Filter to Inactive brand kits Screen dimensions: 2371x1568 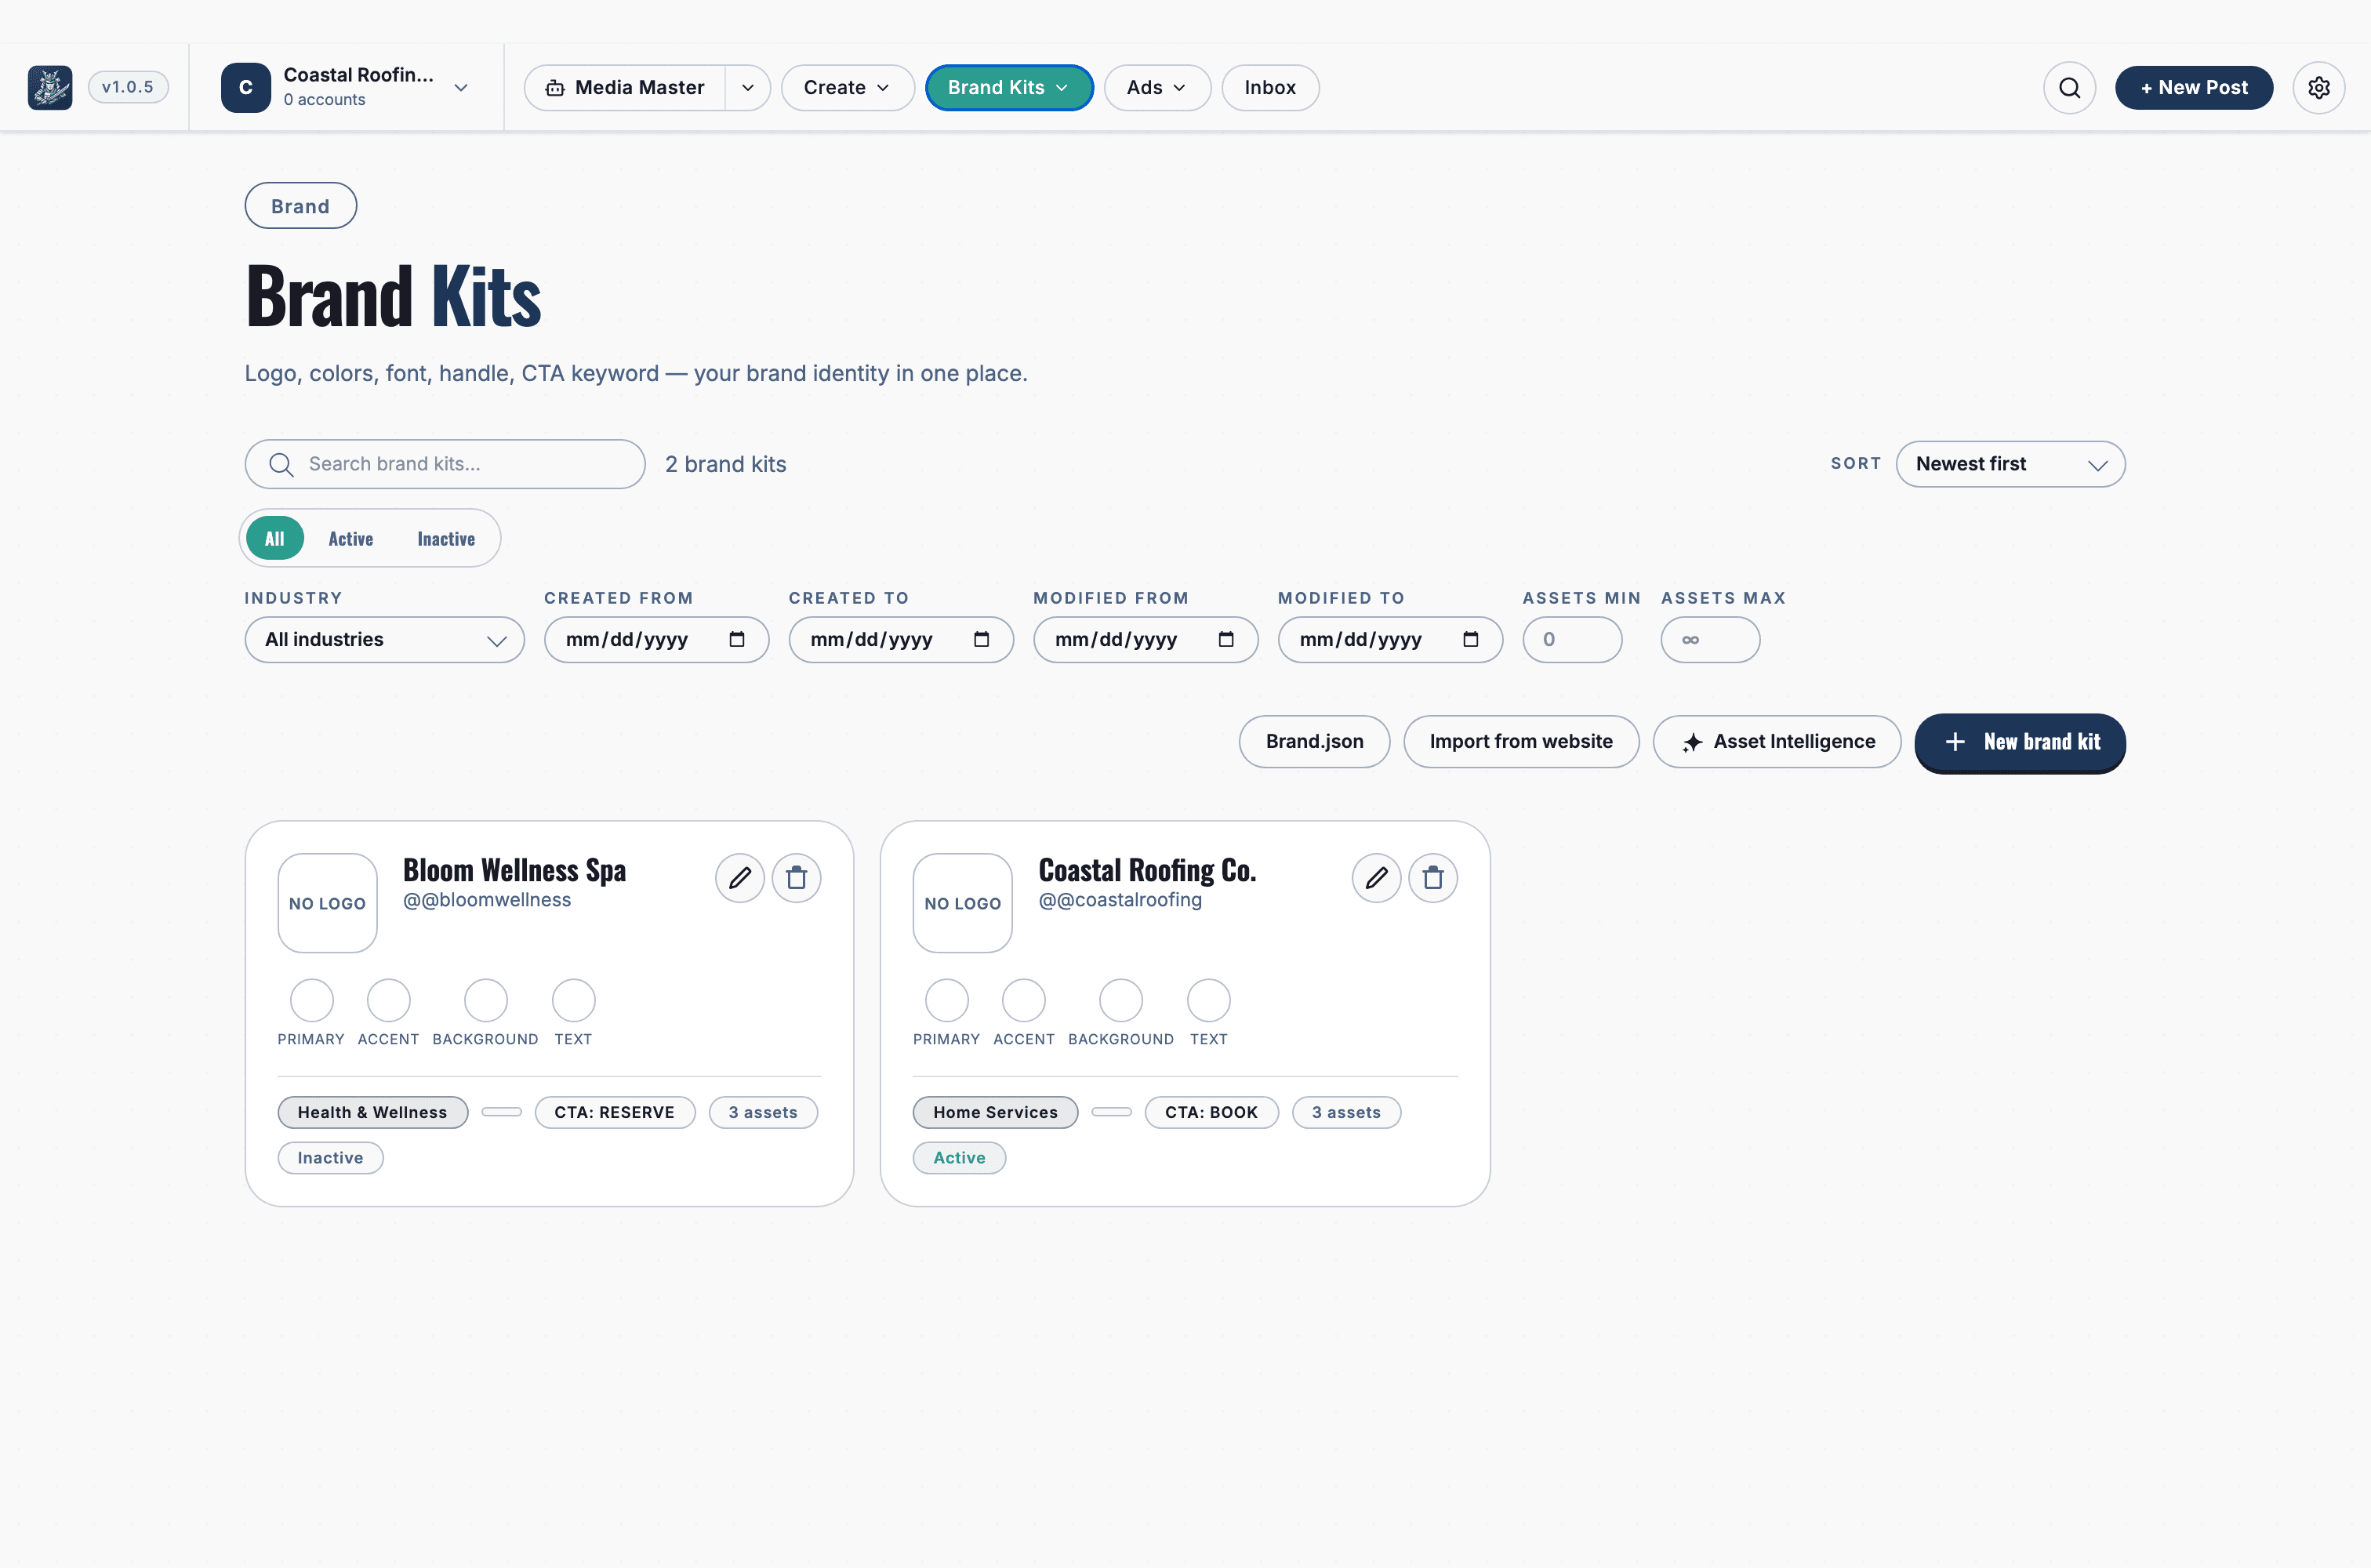tap(446, 539)
